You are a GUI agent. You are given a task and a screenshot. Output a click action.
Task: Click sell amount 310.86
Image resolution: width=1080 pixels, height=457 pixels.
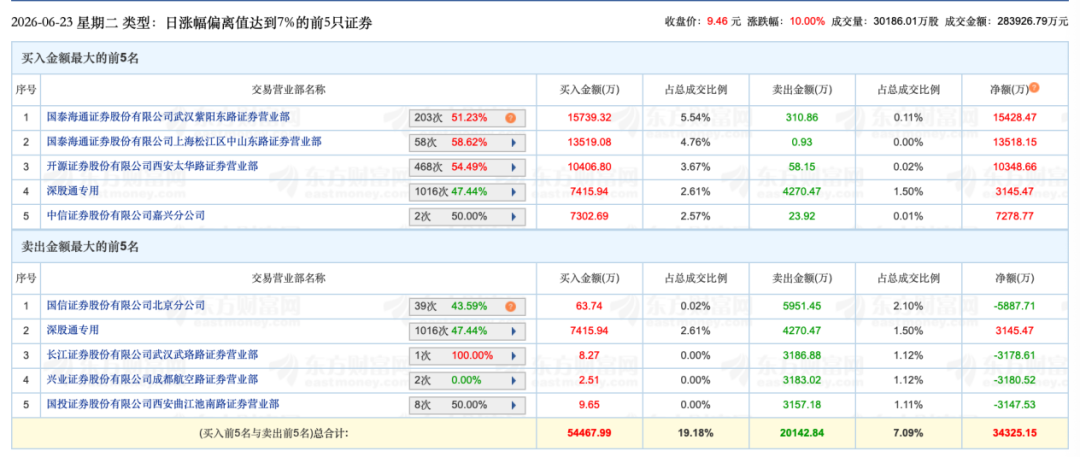[802, 118]
